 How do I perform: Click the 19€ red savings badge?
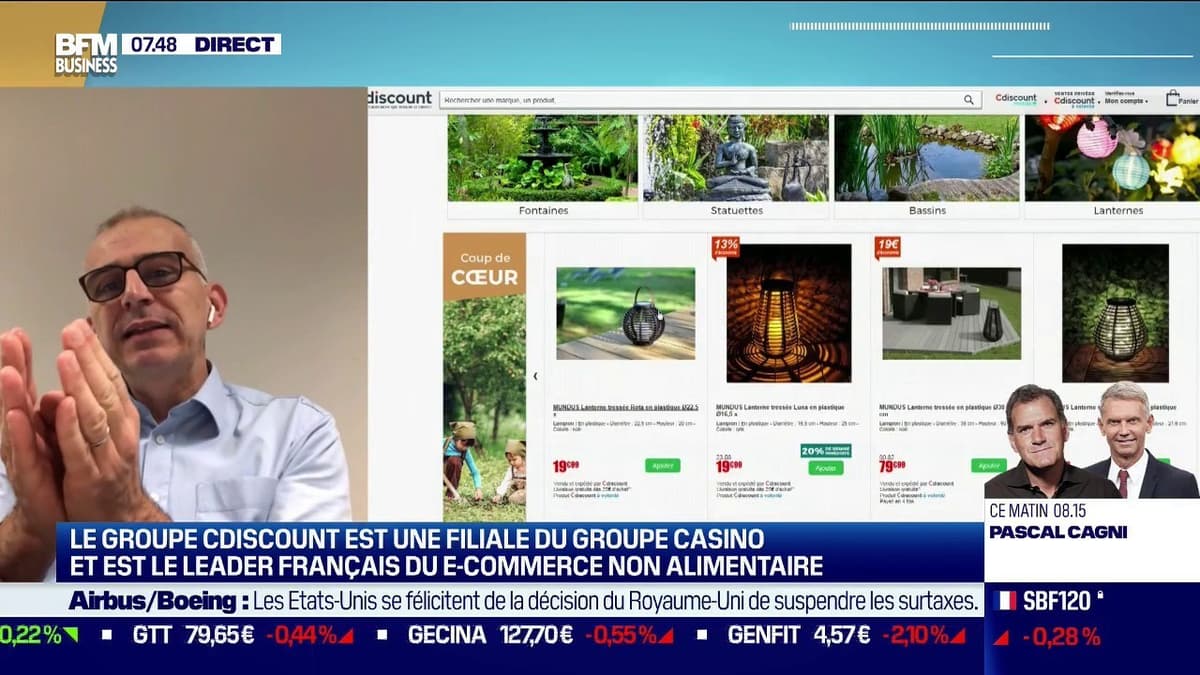[887, 247]
